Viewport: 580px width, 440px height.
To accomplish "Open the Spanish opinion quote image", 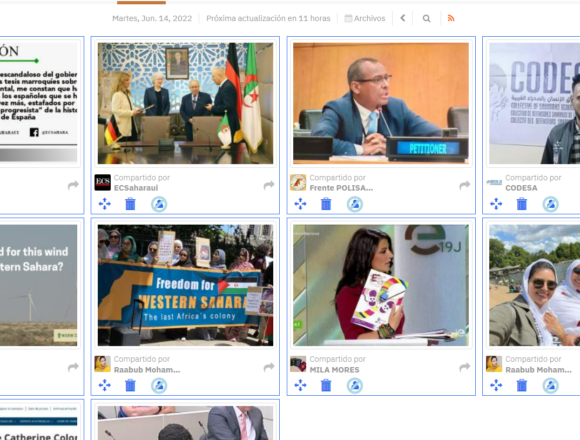I will (38, 103).
